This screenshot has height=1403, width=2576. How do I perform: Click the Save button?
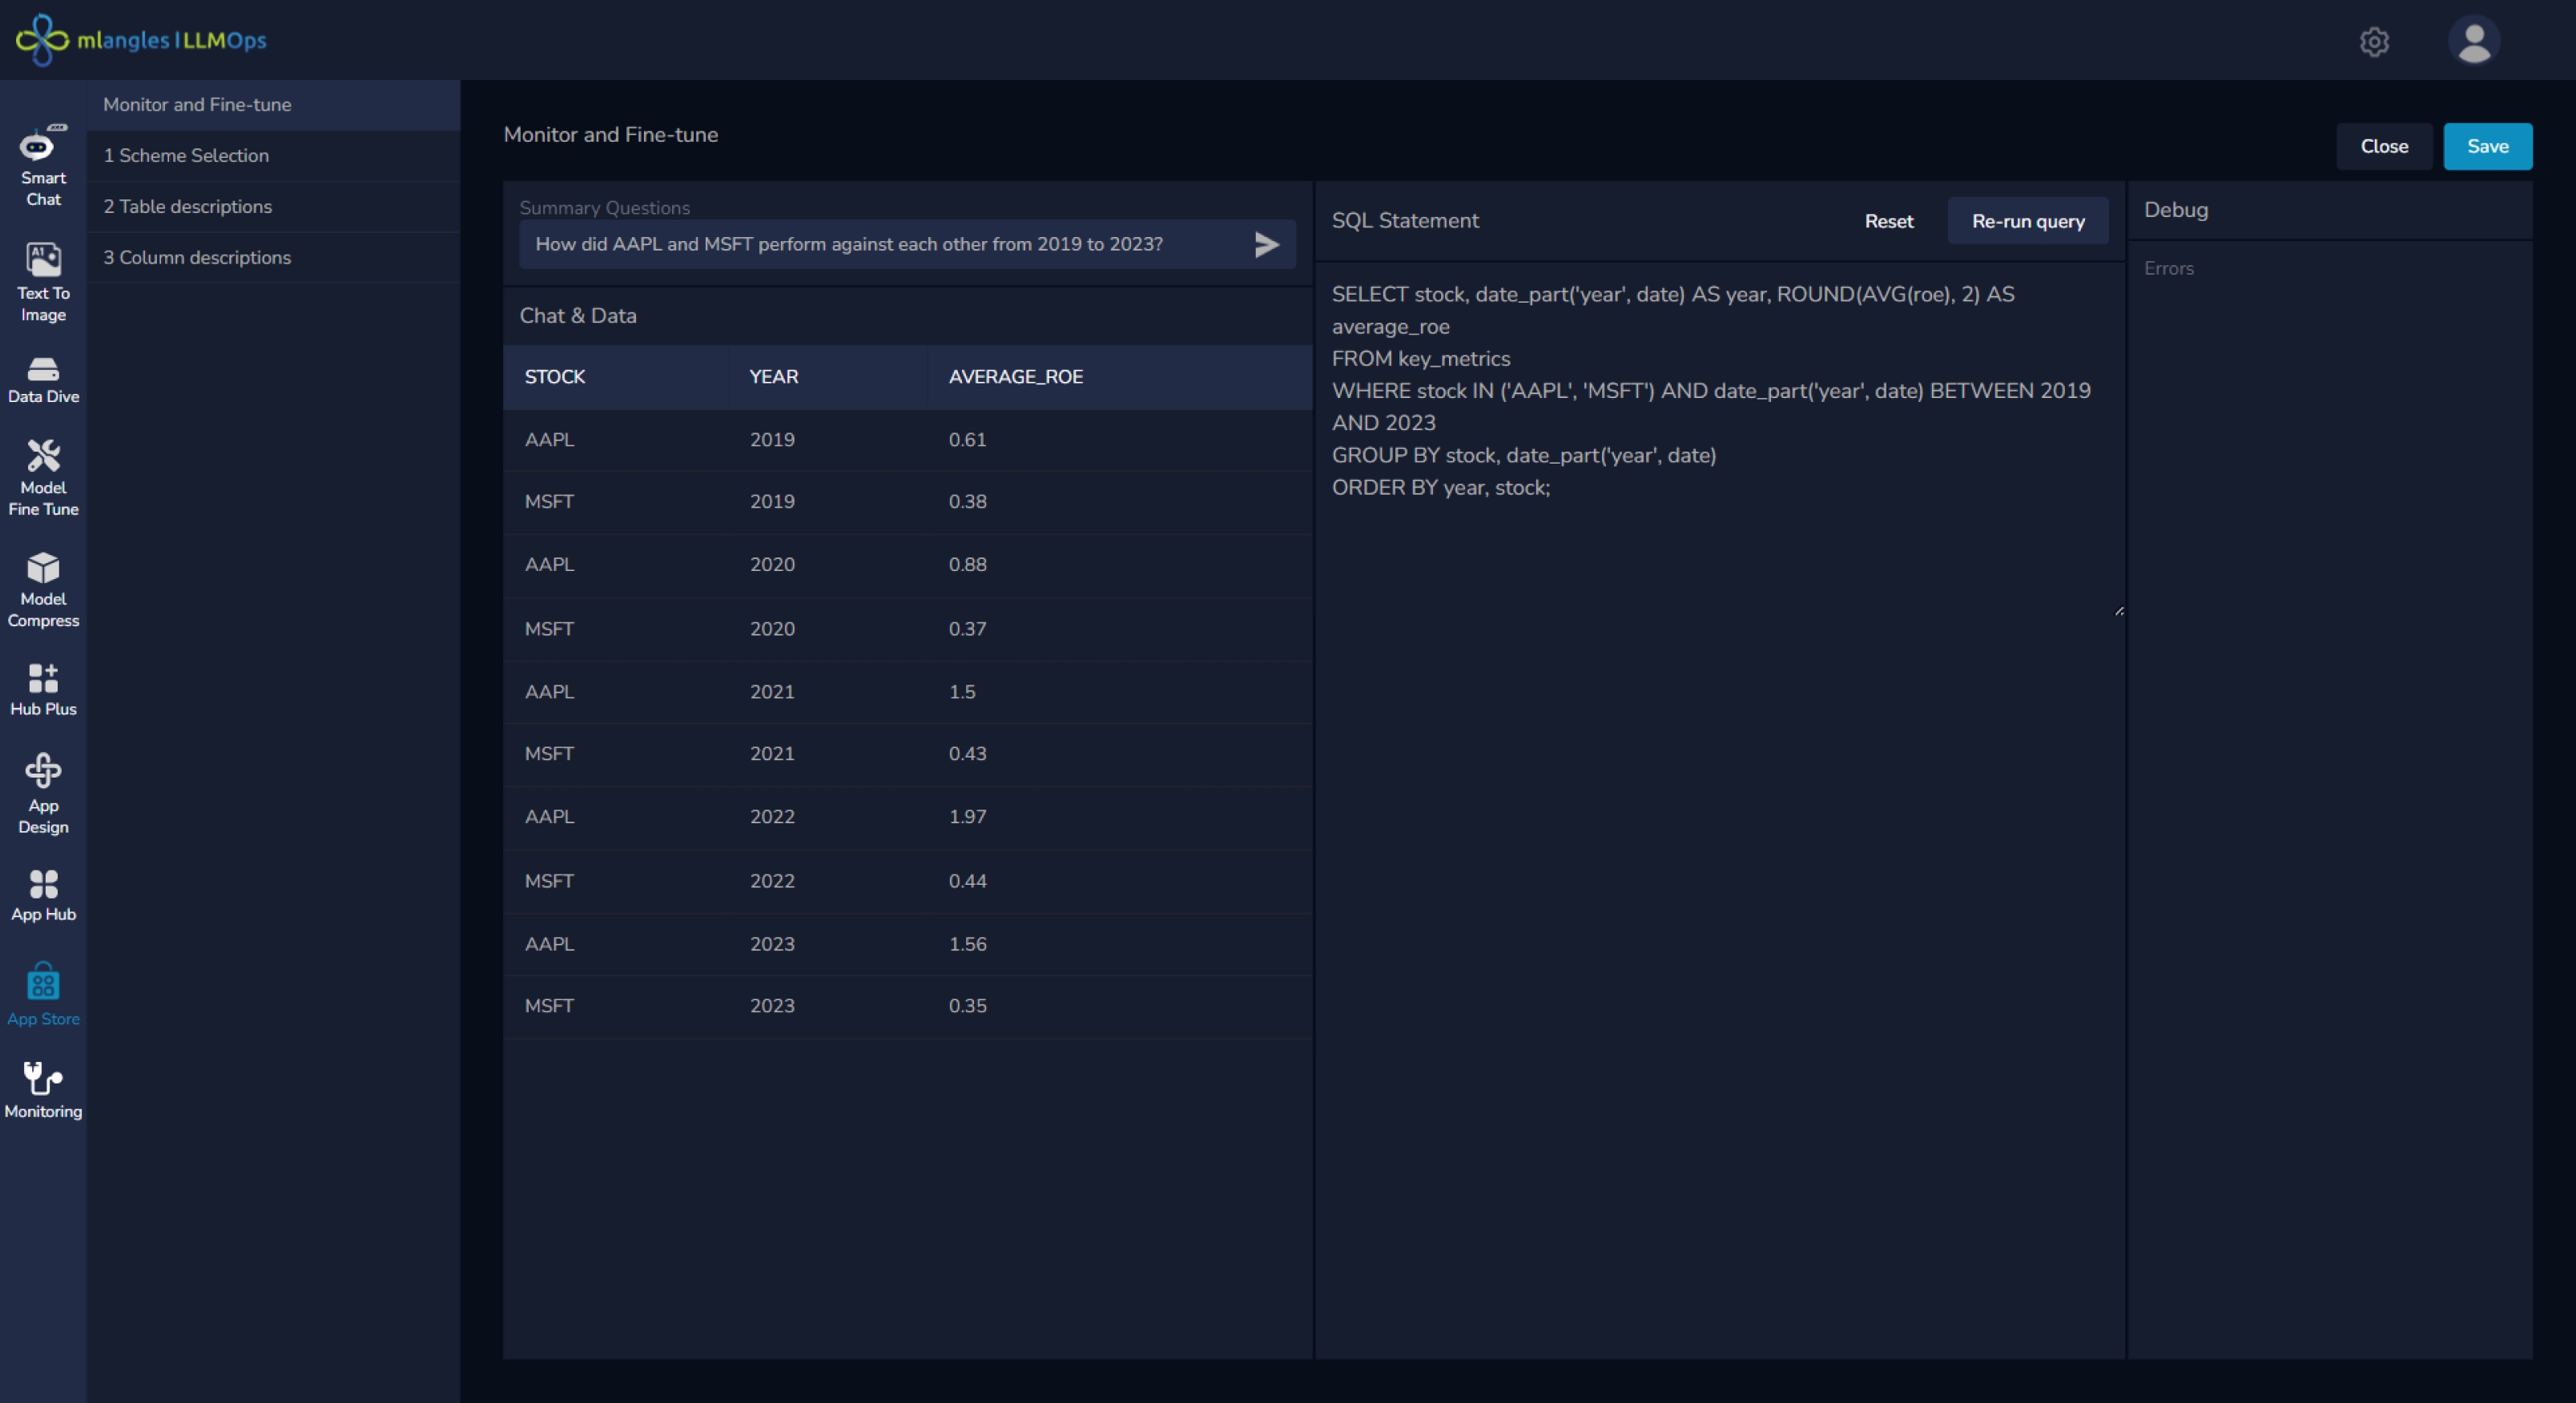pyautogui.click(x=2487, y=147)
